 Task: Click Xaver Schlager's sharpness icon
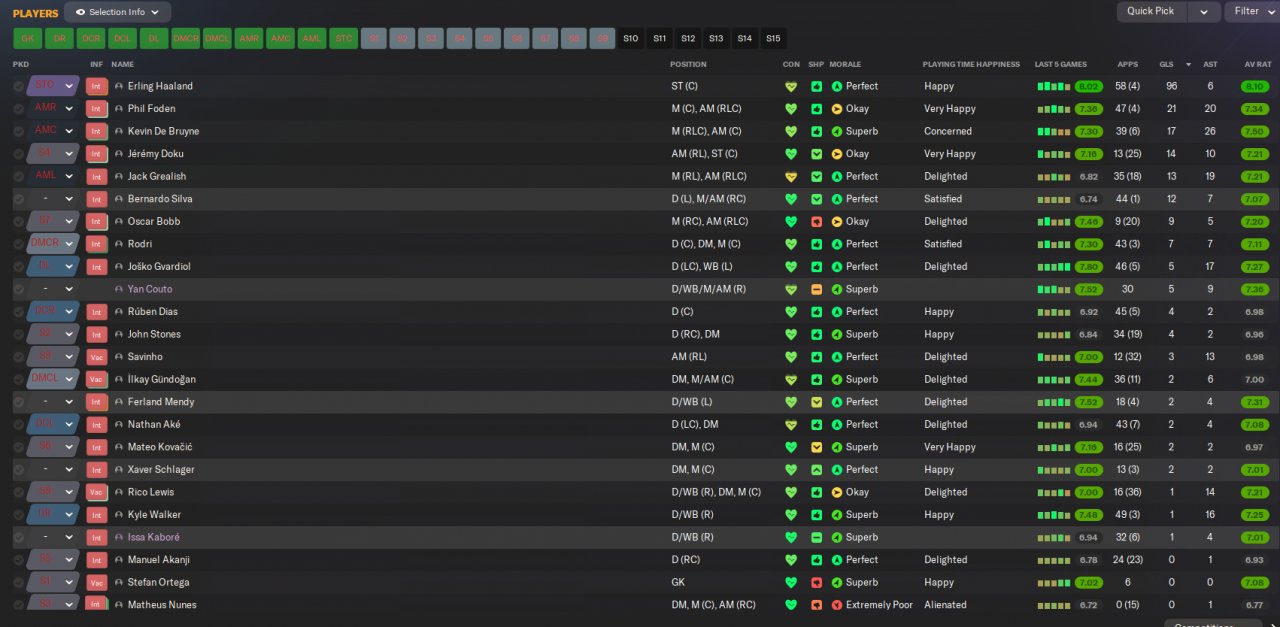tap(816, 470)
